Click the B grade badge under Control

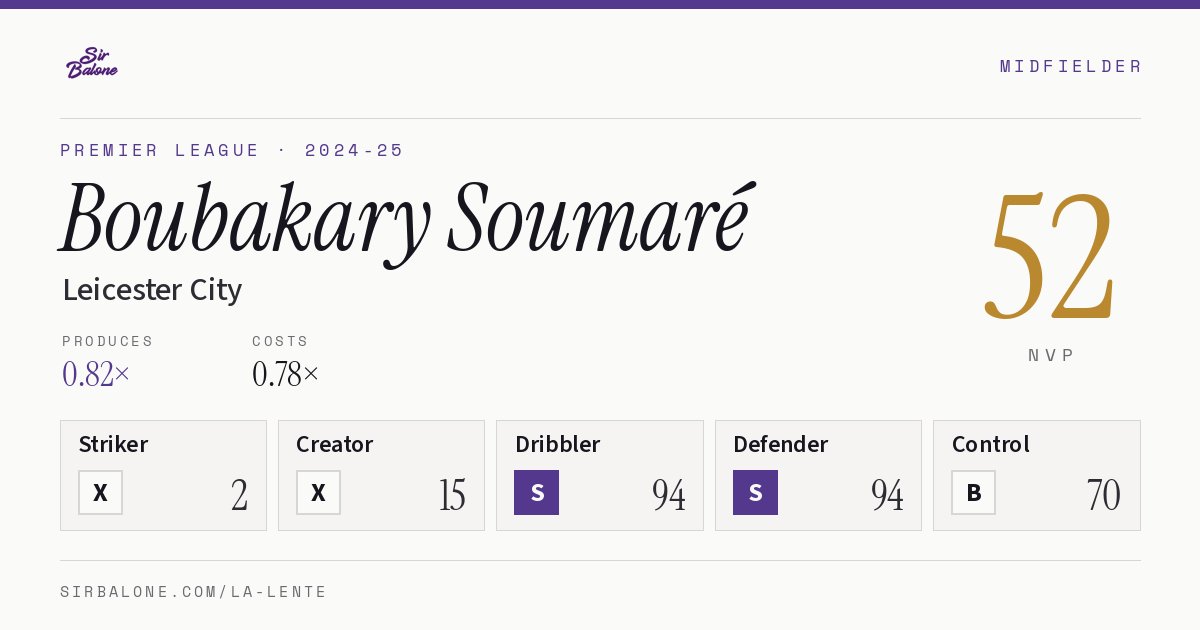coord(973,493)
